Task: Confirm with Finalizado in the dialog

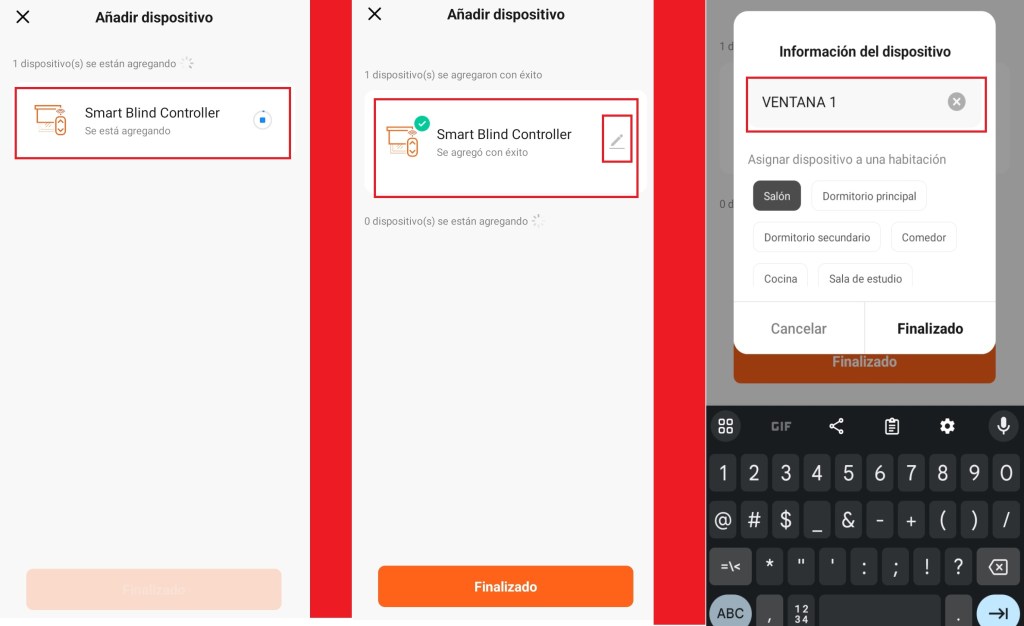Action: coord(930,328)
